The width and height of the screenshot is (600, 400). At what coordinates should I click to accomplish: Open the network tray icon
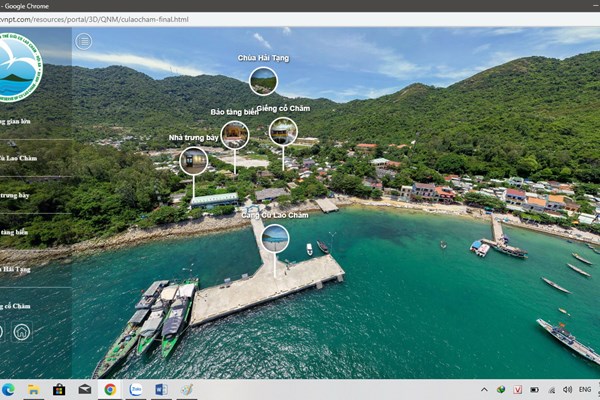[551, 390]
